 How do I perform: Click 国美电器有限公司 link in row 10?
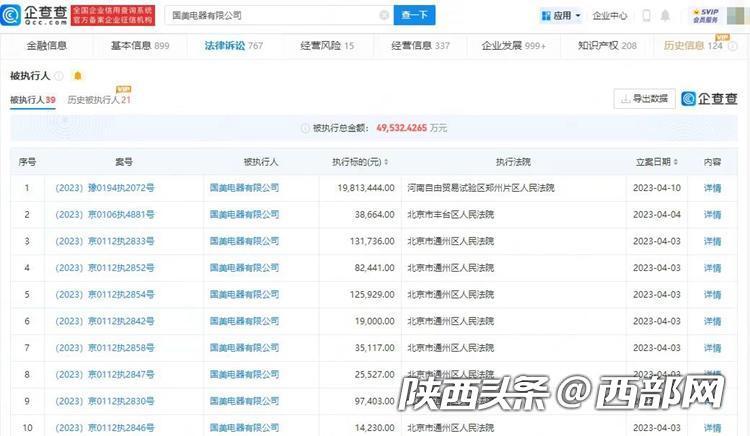click(244, 428)
